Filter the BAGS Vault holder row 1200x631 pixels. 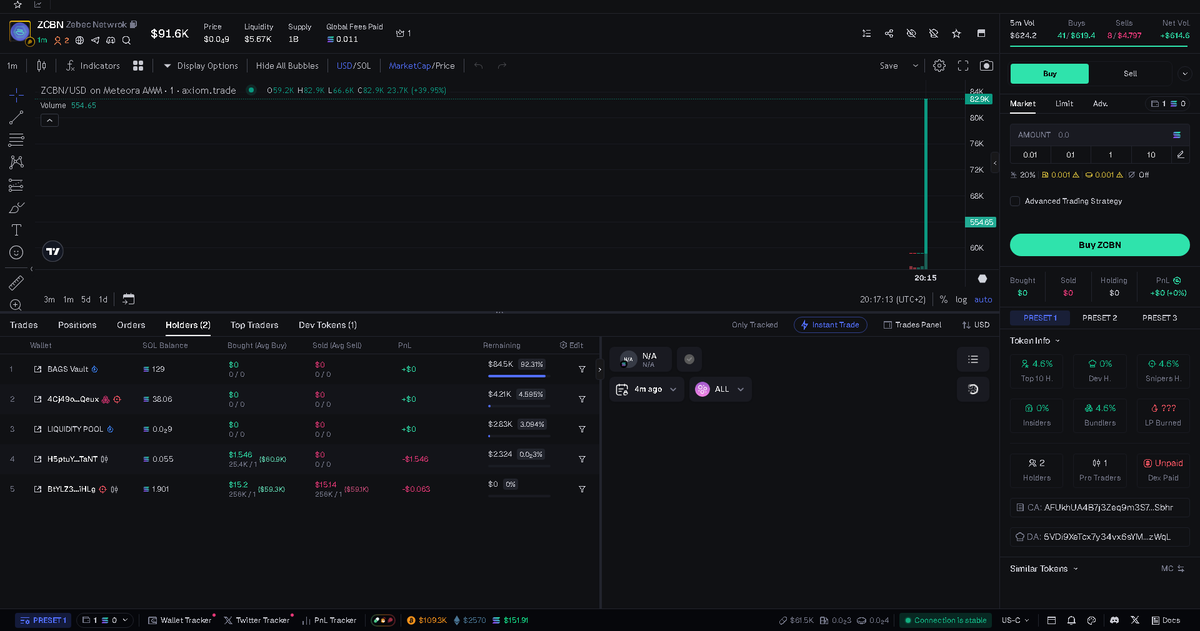tap(582, 369)
